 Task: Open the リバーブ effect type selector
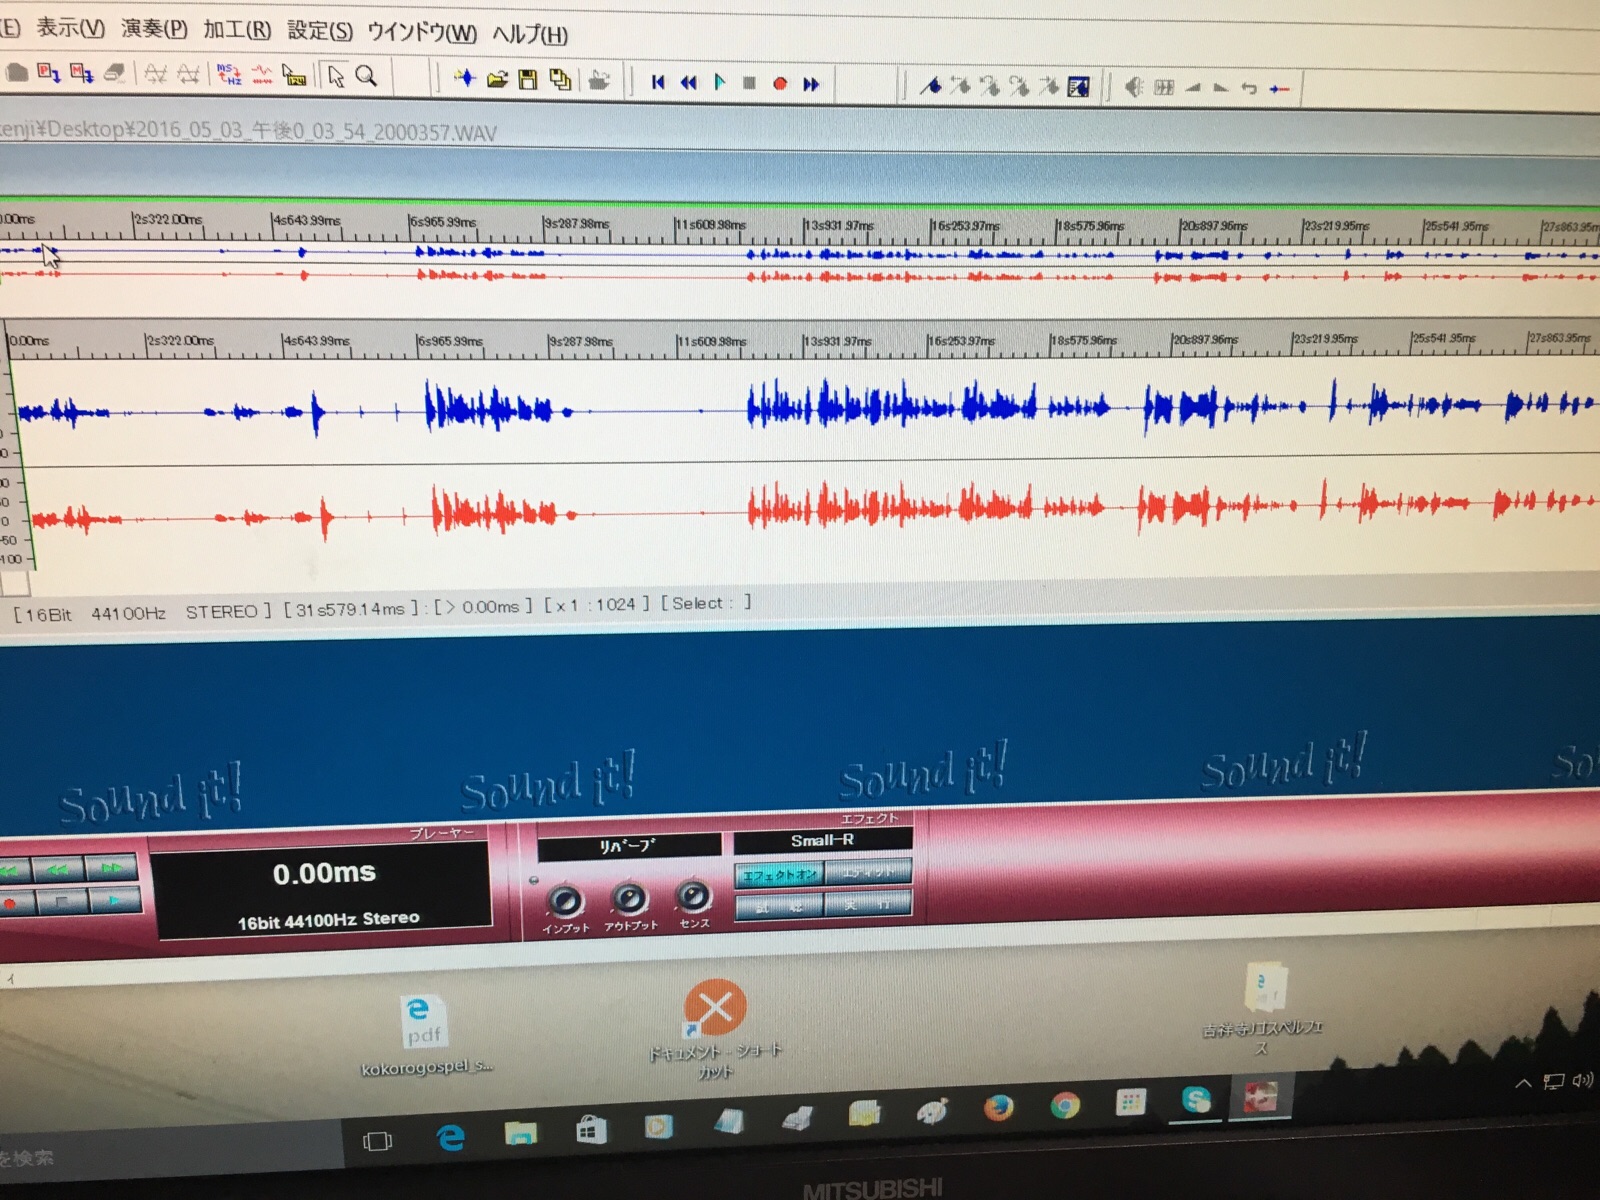click(x=628, y=846)
